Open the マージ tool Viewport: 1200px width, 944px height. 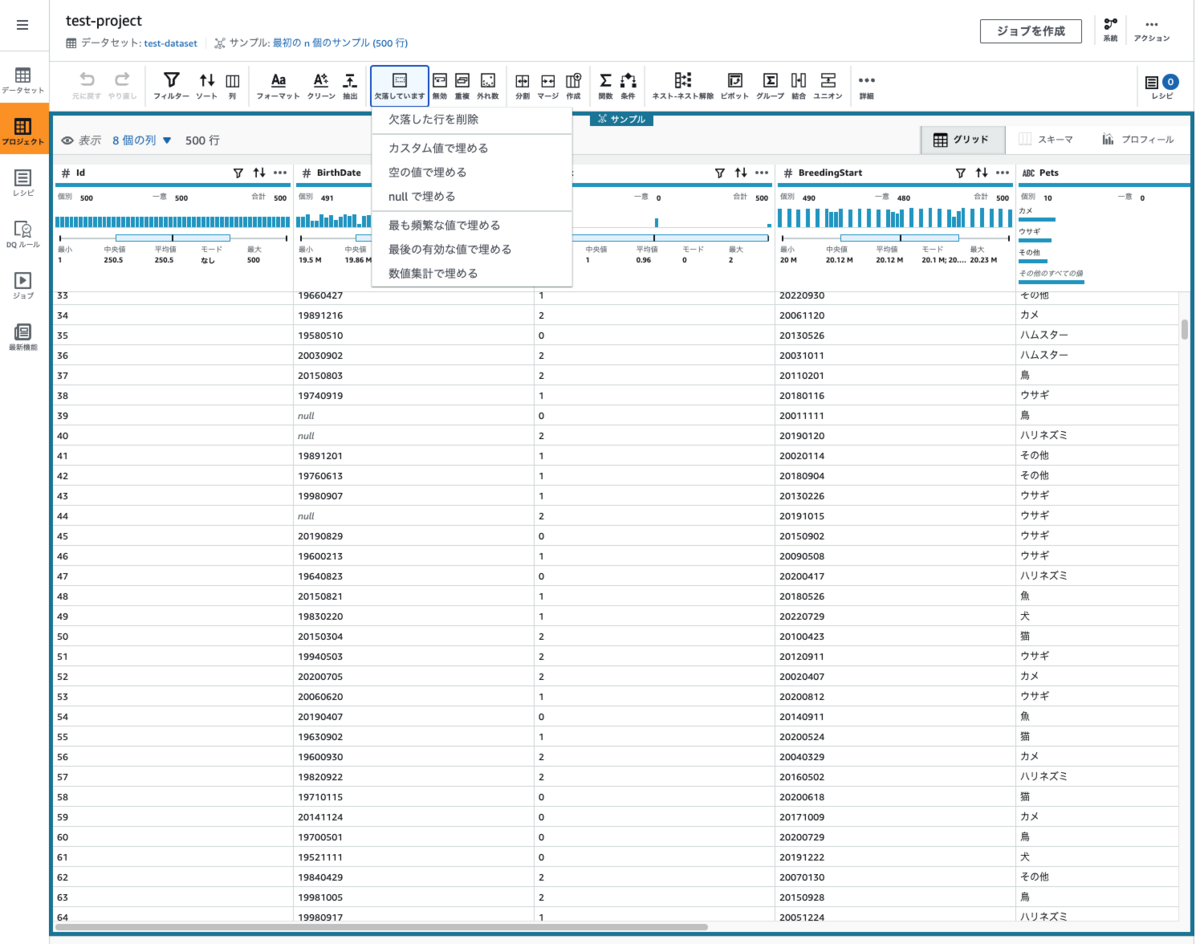(548, 86)
